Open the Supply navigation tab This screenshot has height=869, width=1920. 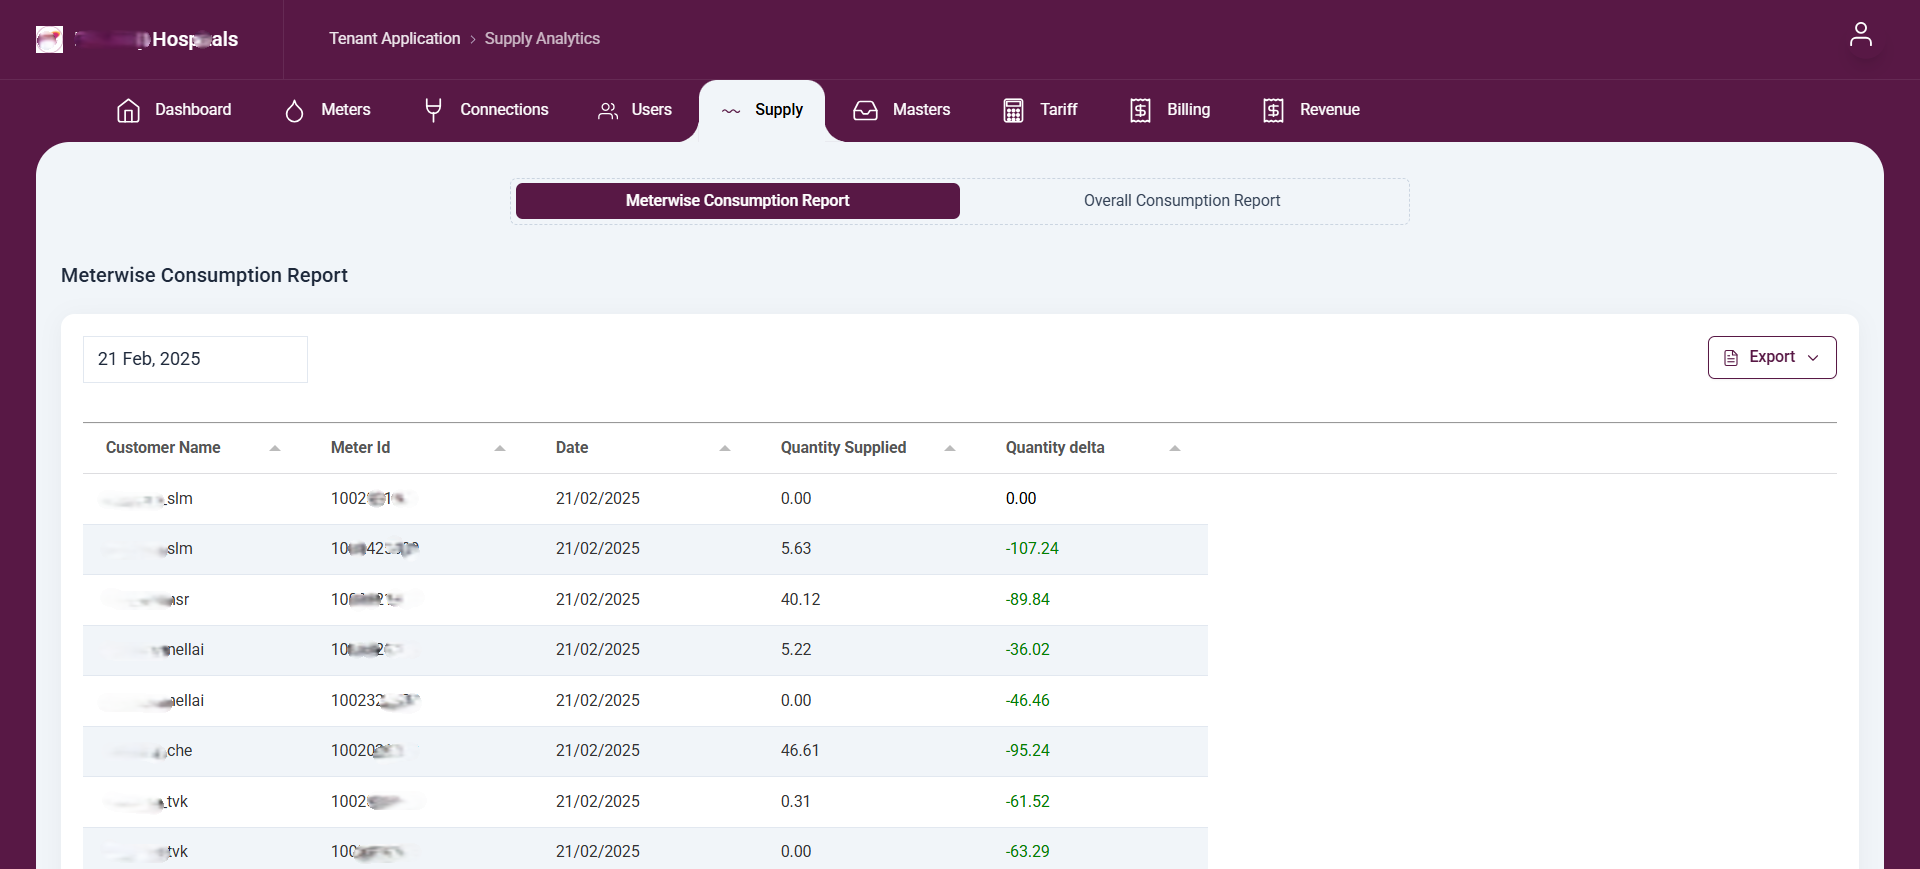click(762, 110)
